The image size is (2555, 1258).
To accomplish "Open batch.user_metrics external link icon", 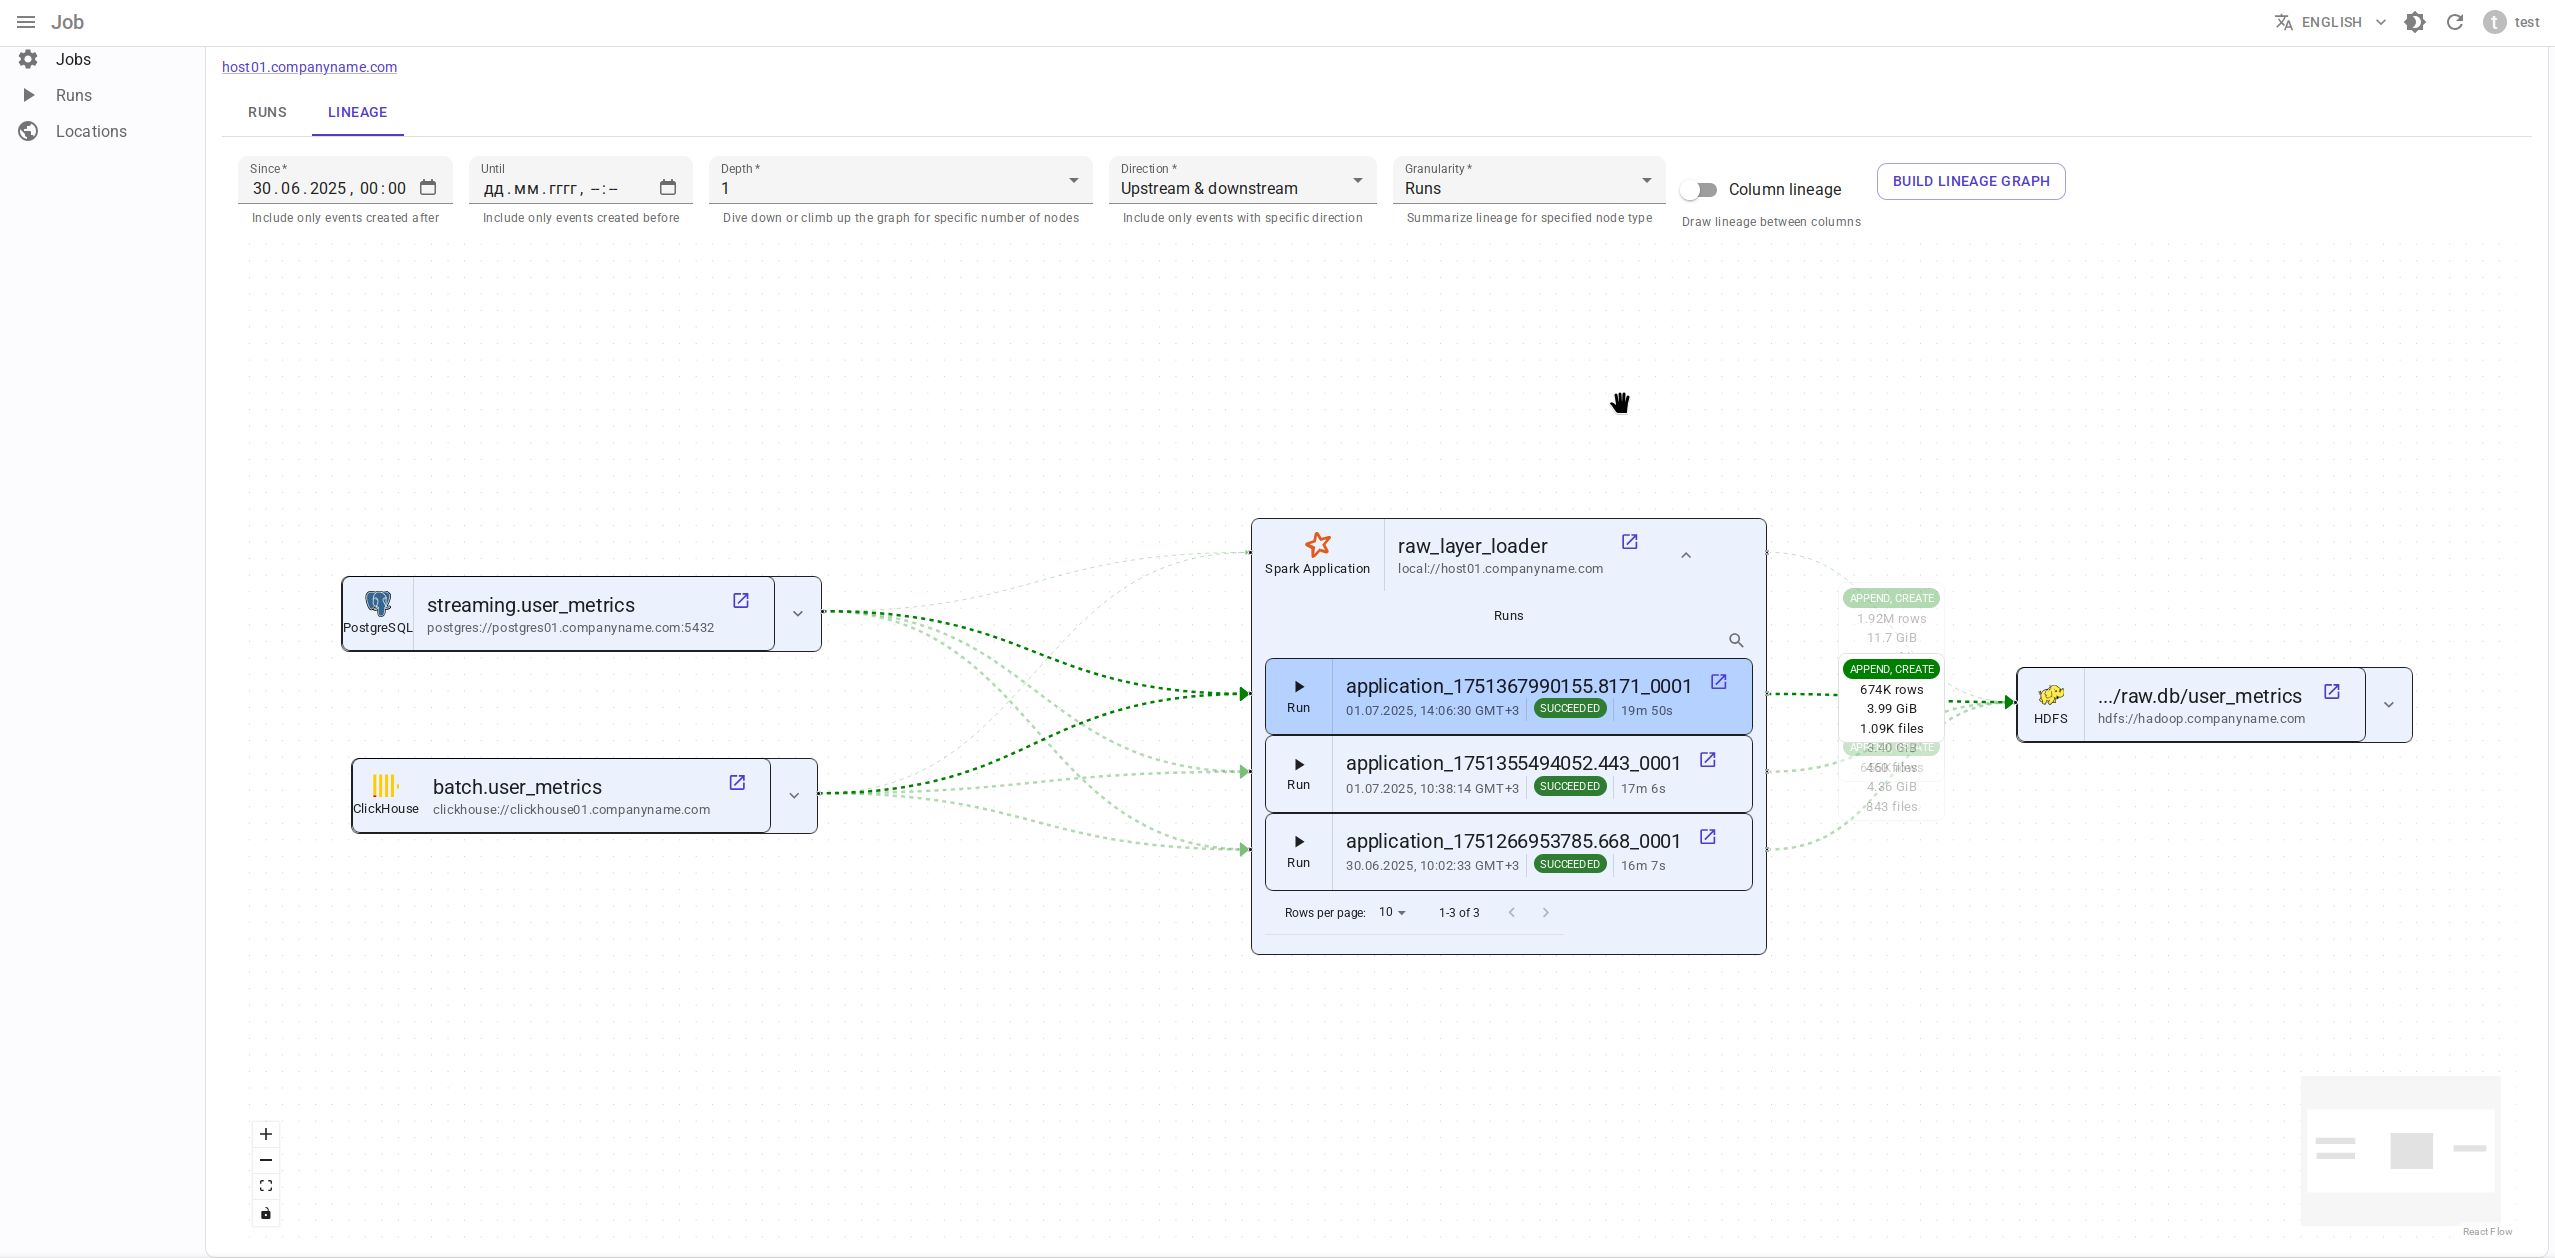I will coord(737,782).
